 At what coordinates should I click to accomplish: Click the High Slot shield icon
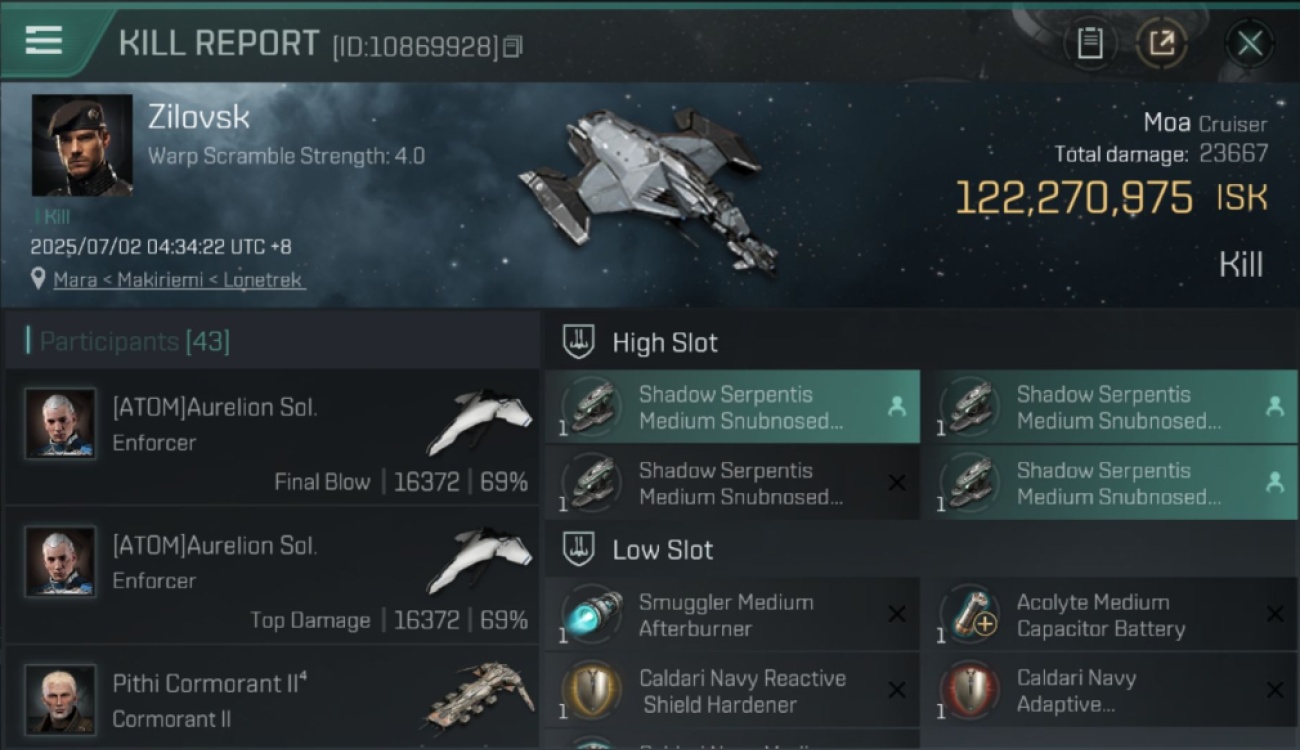coord(579,342)
